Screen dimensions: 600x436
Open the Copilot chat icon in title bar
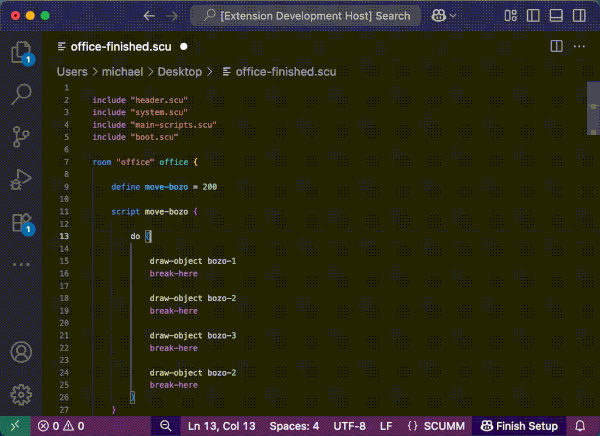(439, 16)
